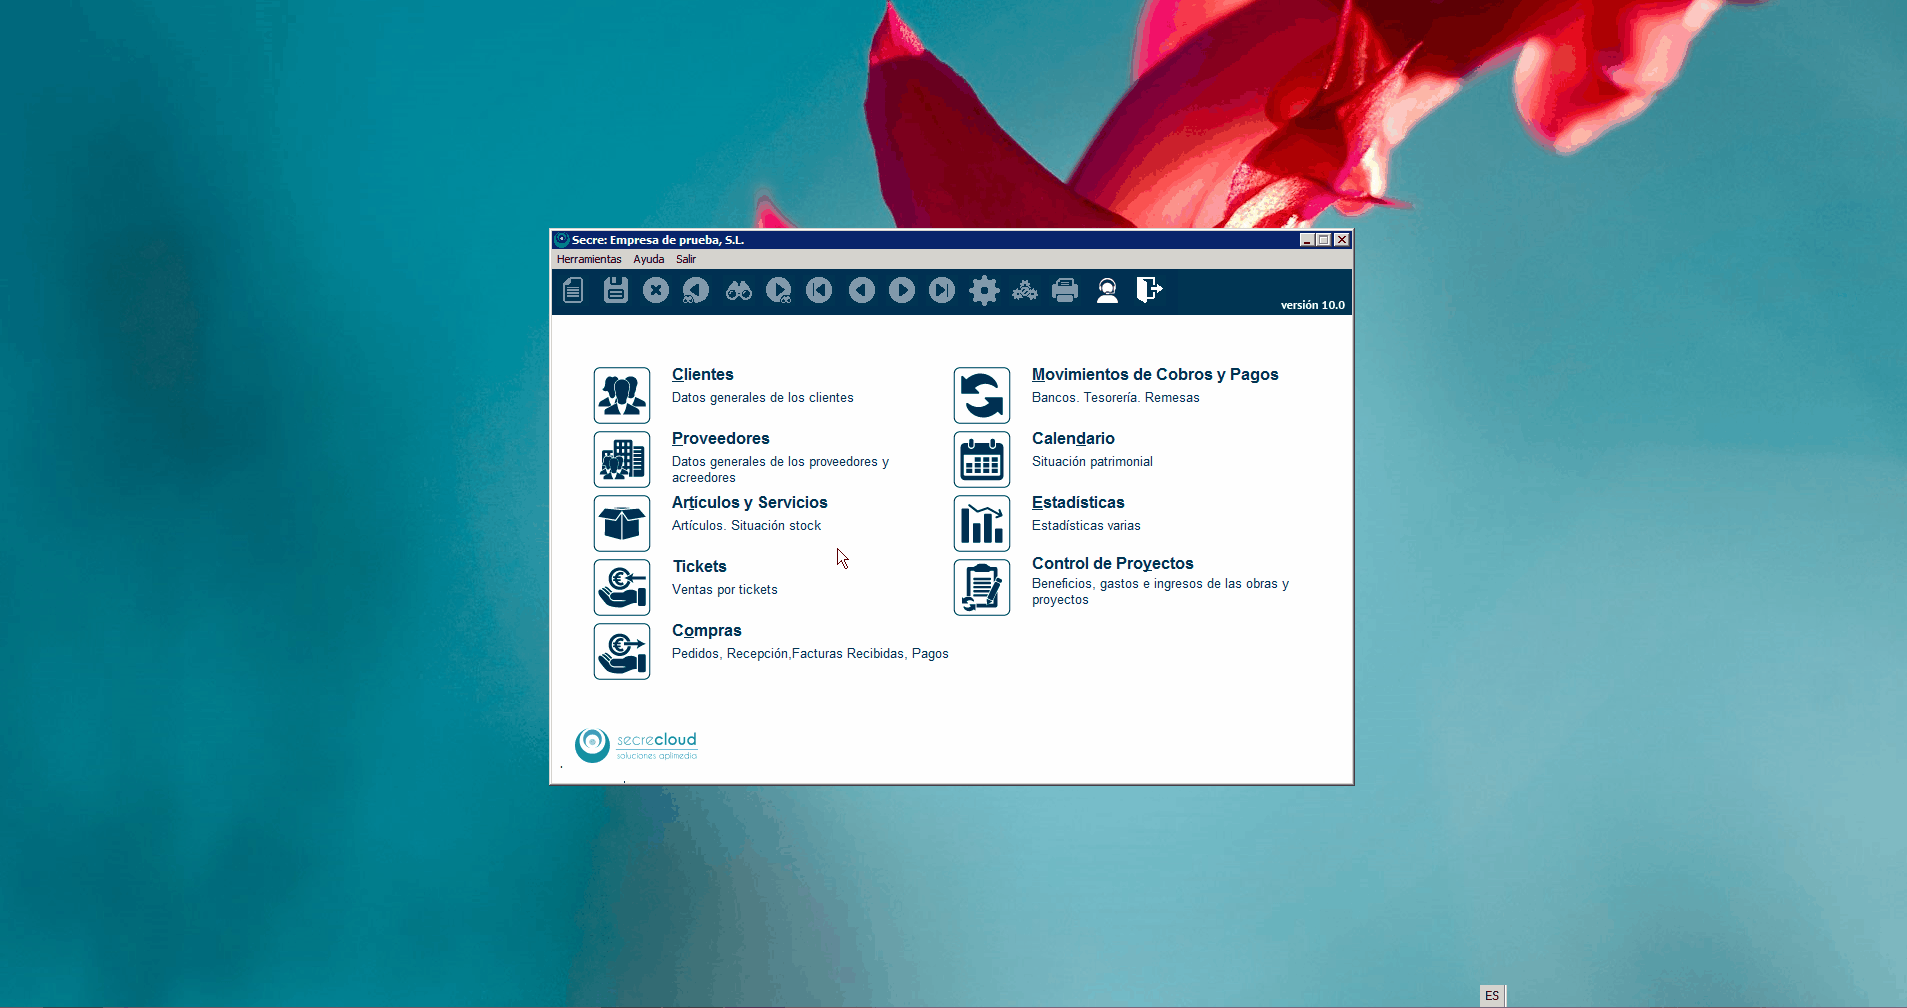Open the Tickets link
The image size is (1907, 1008).
pos(699,567)
